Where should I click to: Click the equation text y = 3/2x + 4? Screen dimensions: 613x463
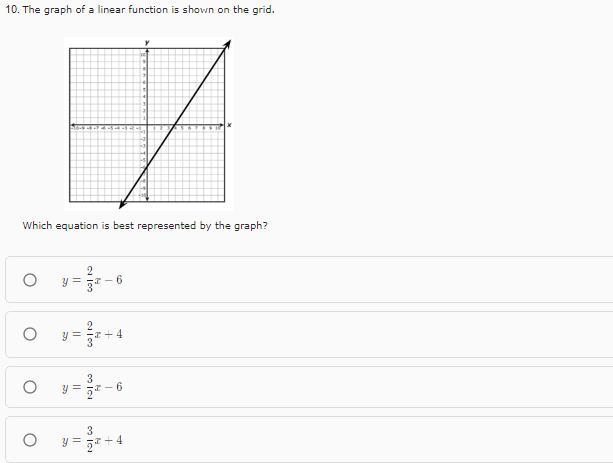point(92,440)
